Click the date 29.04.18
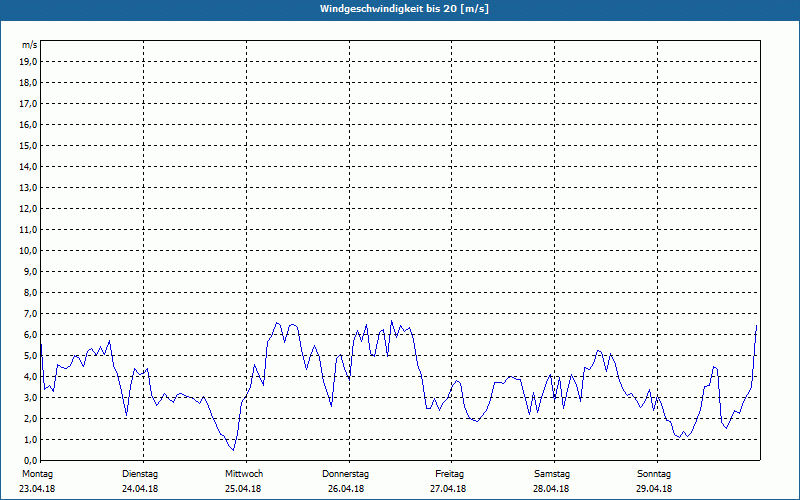Image resolution: width=800 pixels, height=500 pixels. coord(654,488)
